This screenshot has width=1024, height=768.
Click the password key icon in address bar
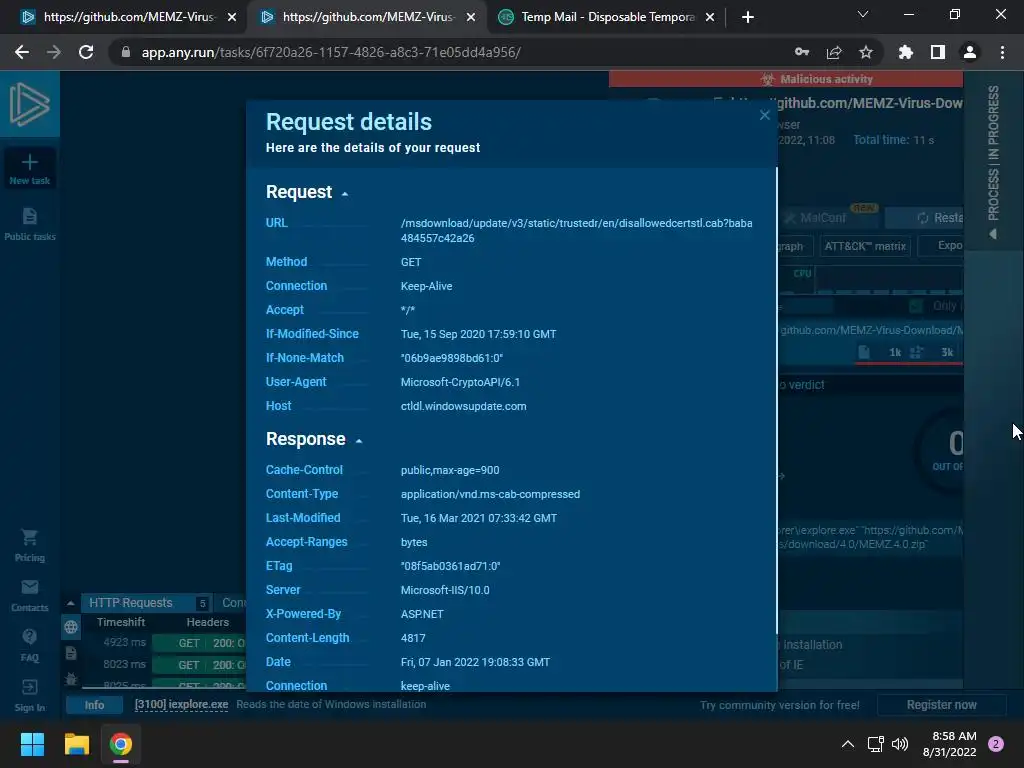pos(802,52)
